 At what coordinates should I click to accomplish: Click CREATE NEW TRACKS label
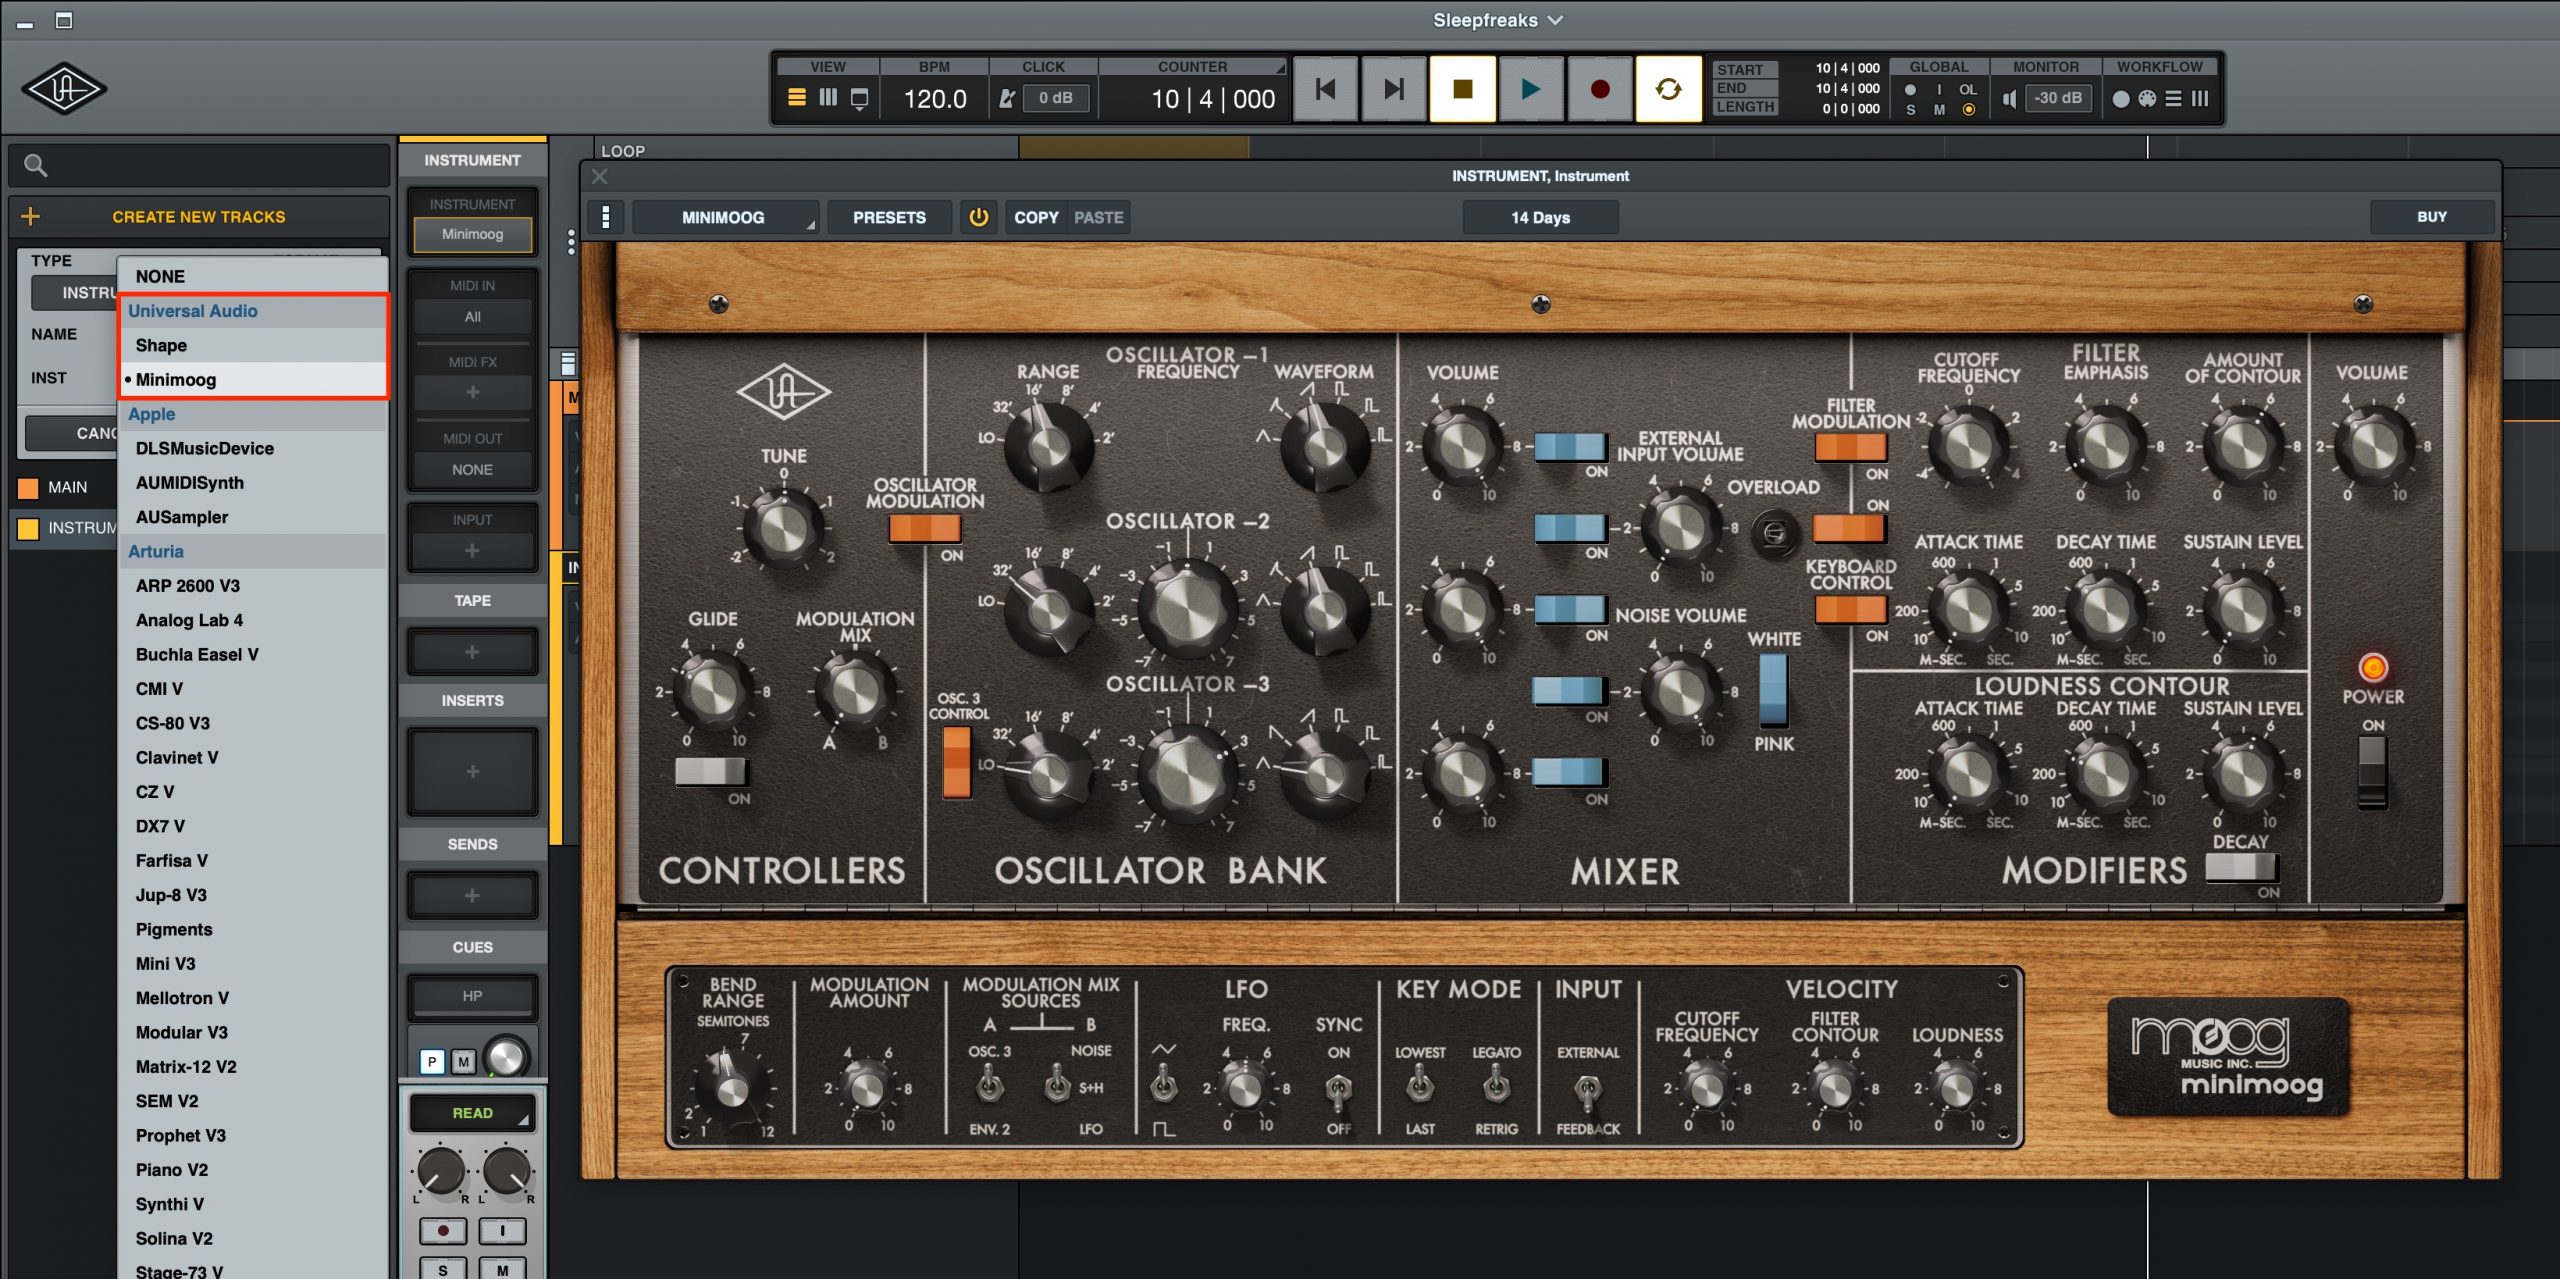click(198, 217)
